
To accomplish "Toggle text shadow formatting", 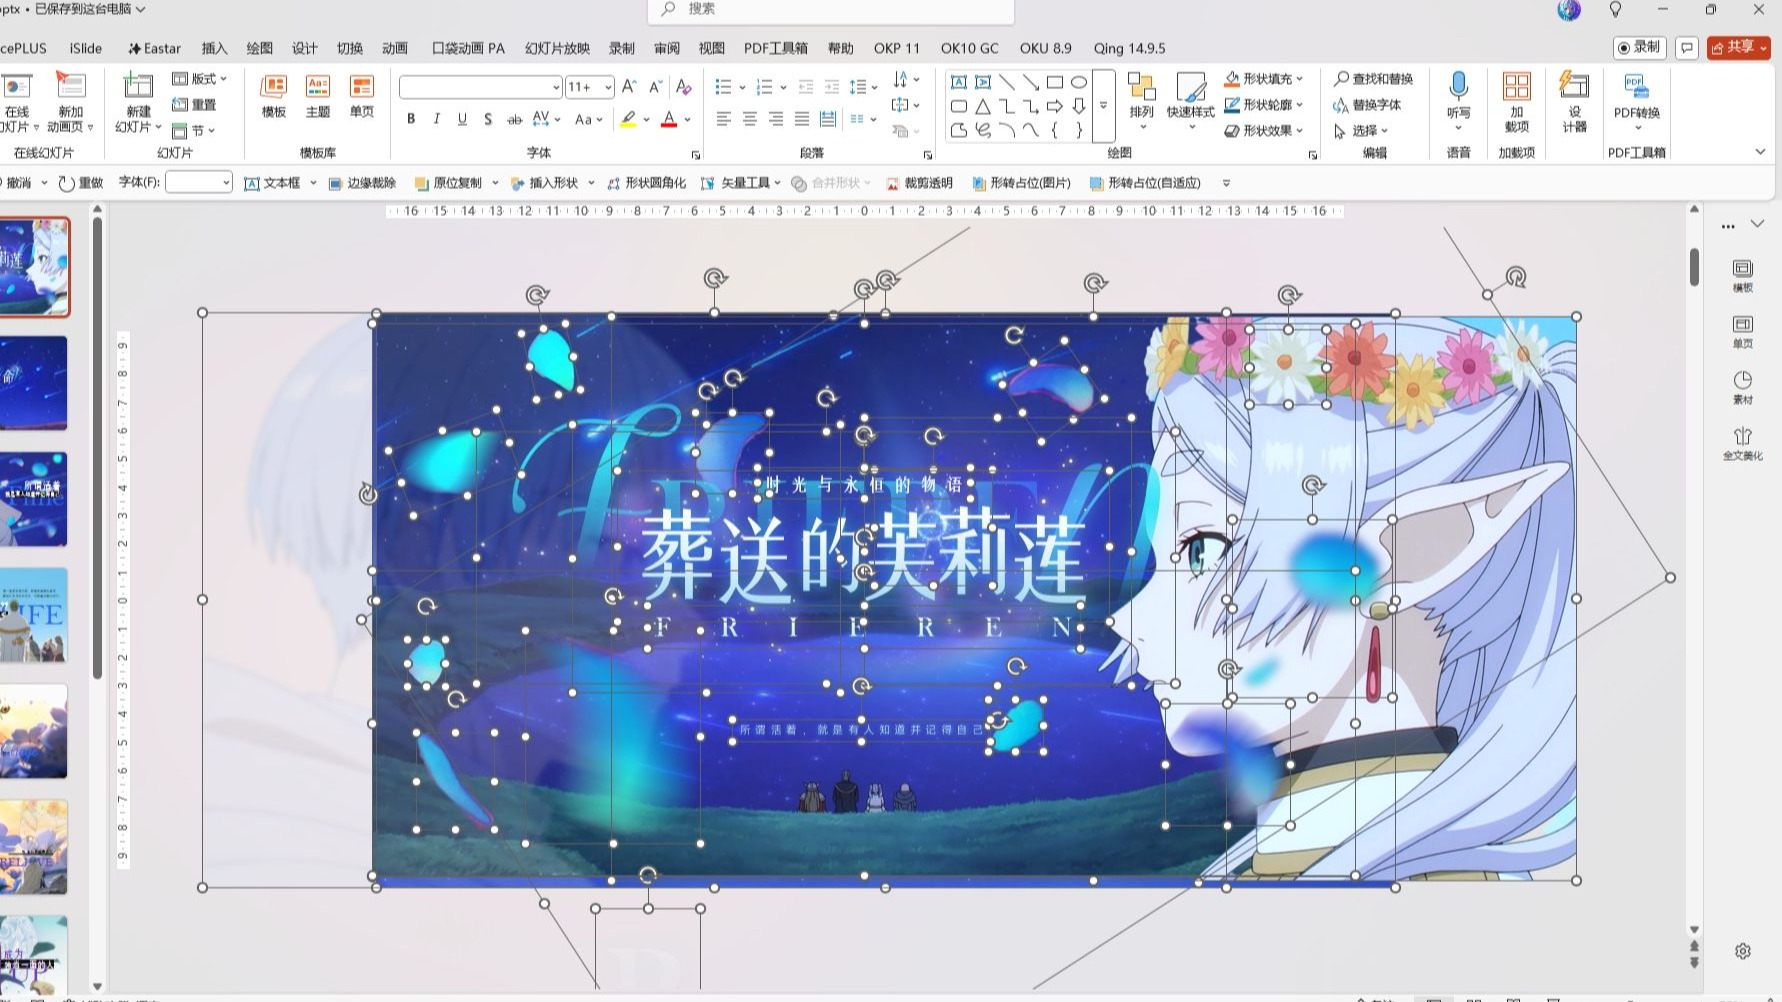I will pos(488,119).
